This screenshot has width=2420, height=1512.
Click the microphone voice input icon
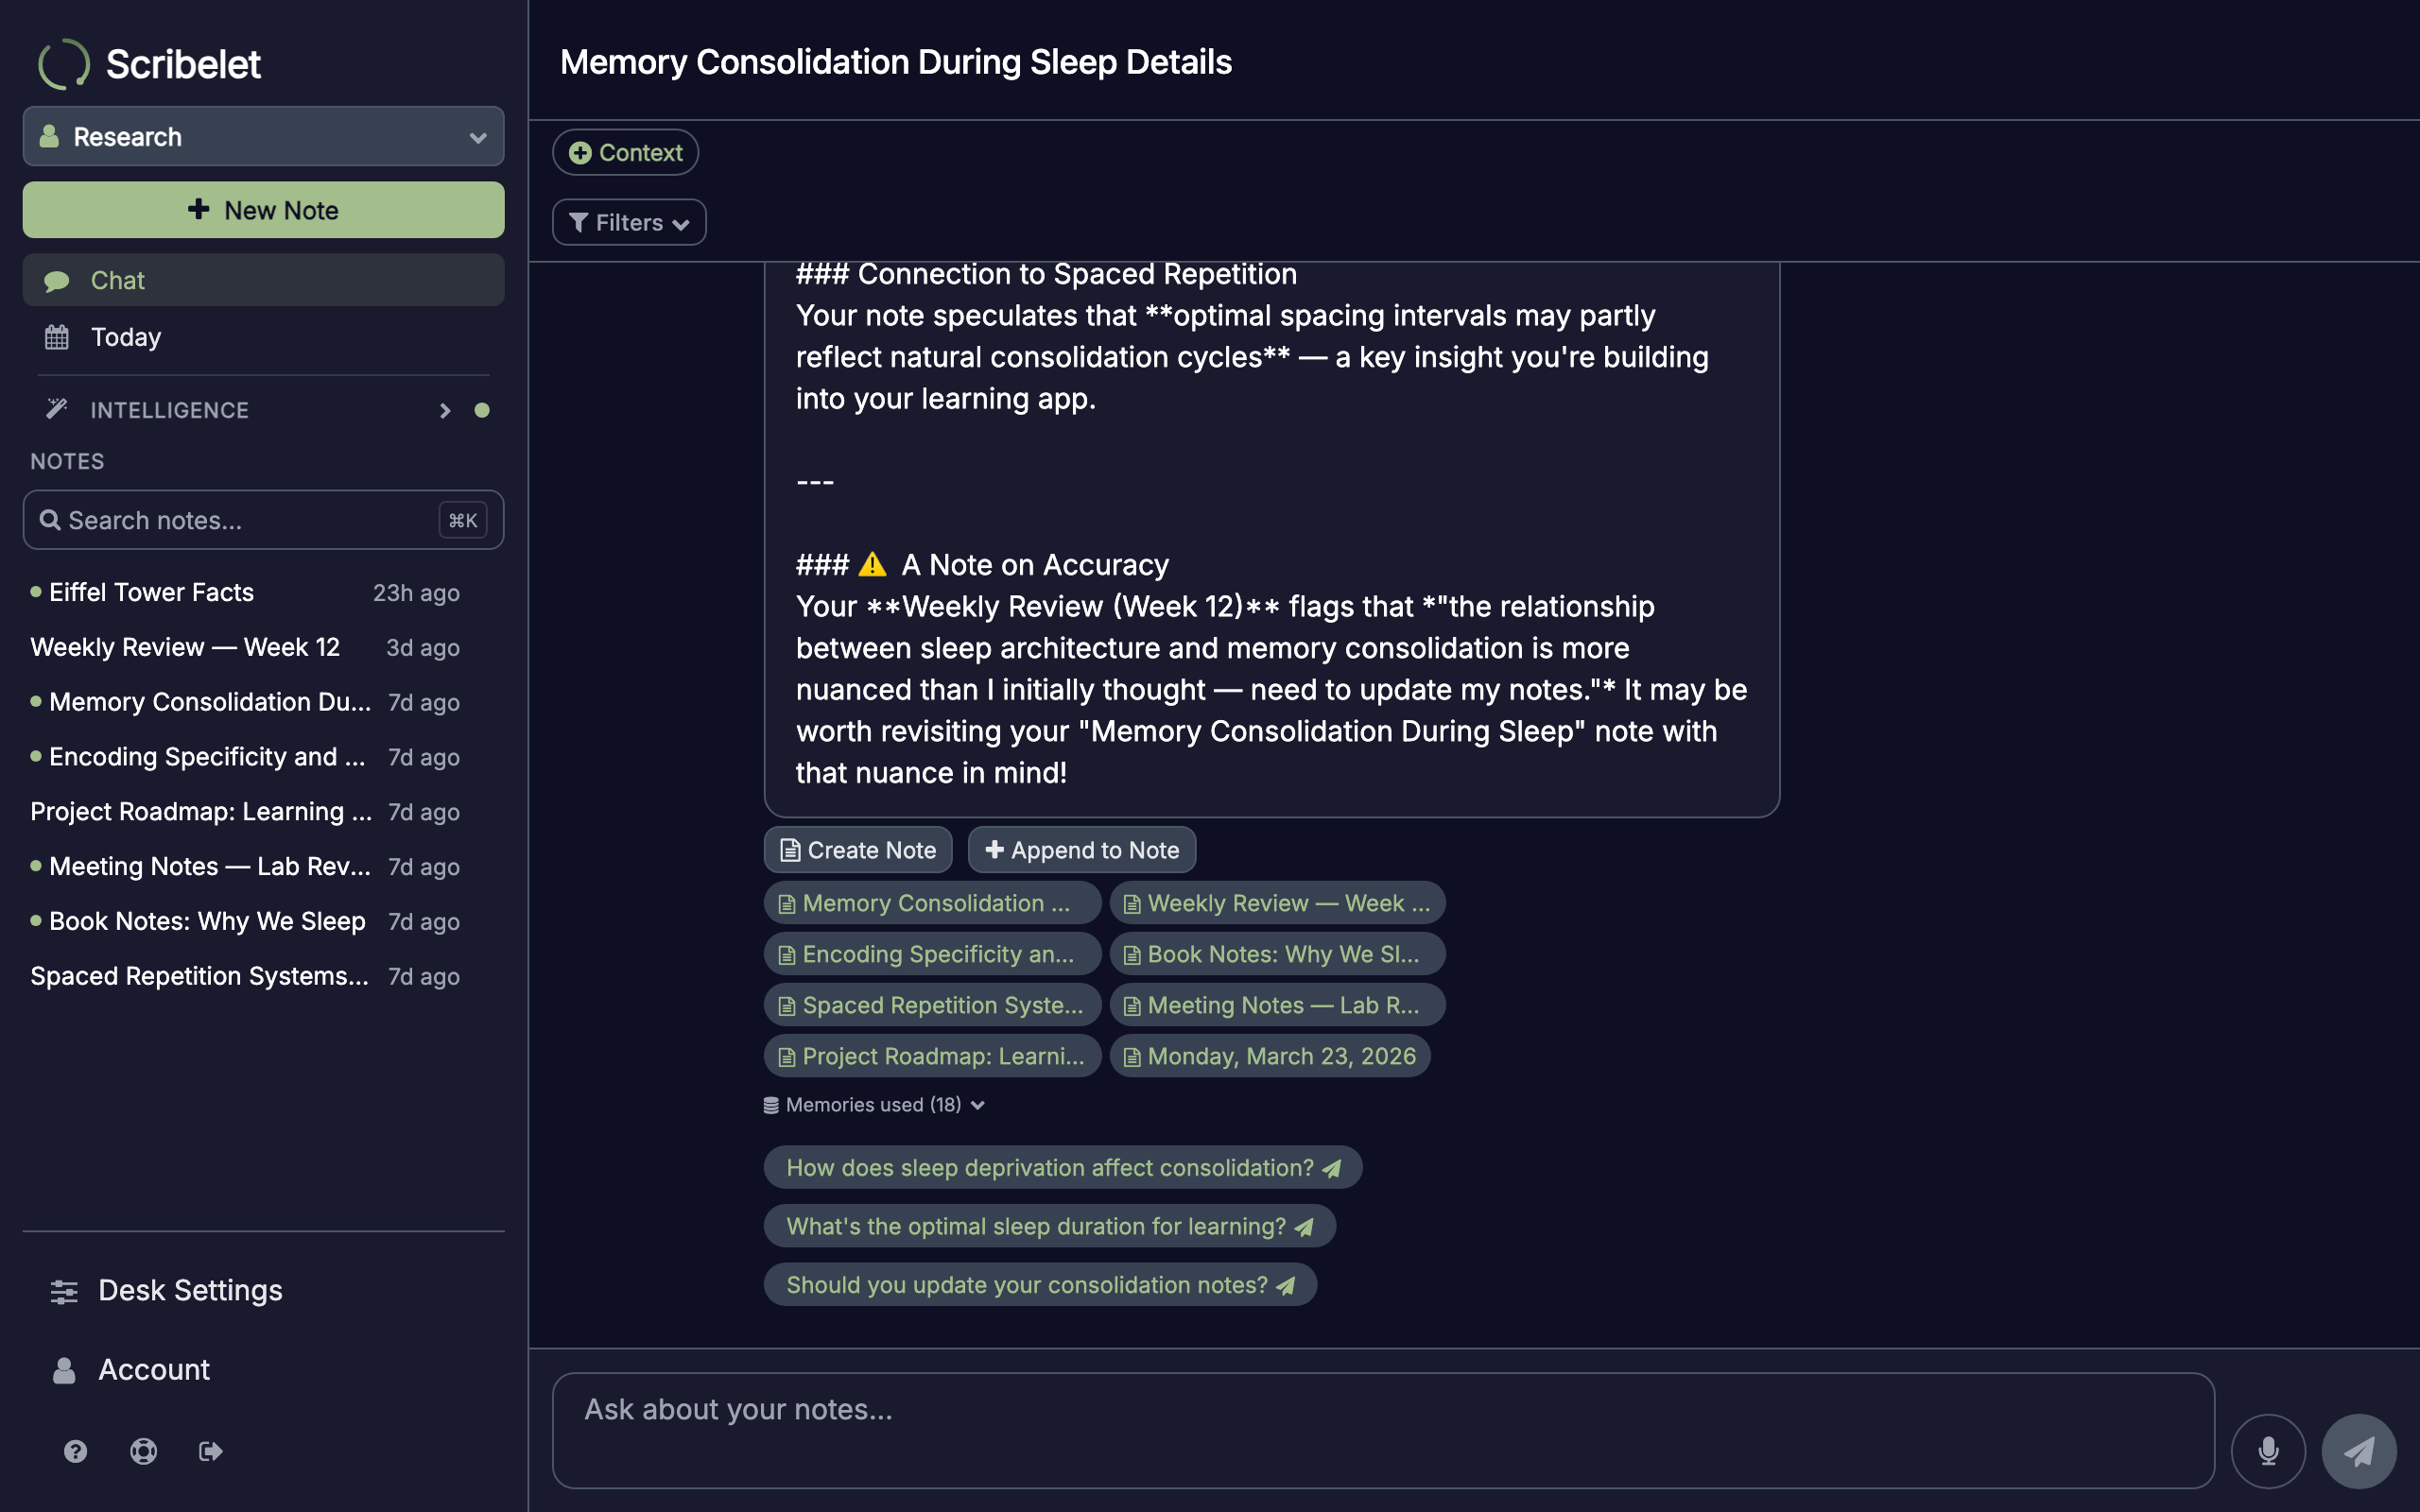(2267, 1450)
